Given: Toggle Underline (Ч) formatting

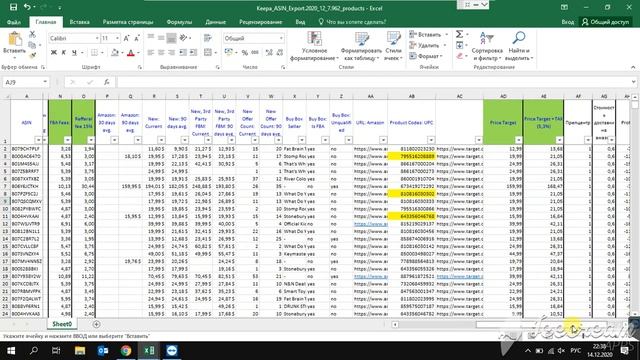Looking at the screenshot, I should coord(74,53).
